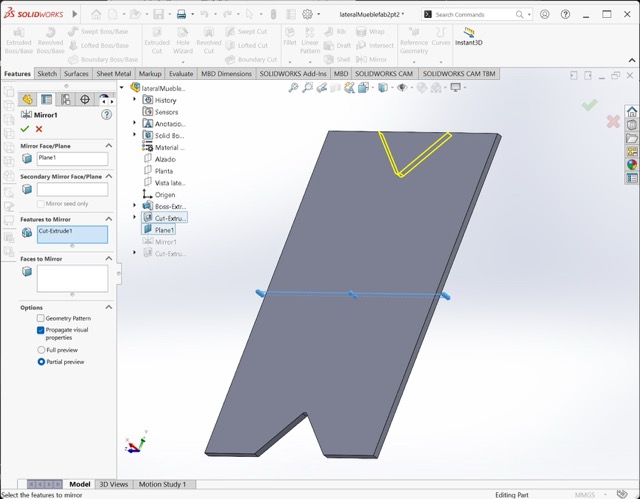The height and width of the screenshot is (499, 640).
Task: Open SOLIDWORKS menu arrow next to logo
Action: (75, 14)
